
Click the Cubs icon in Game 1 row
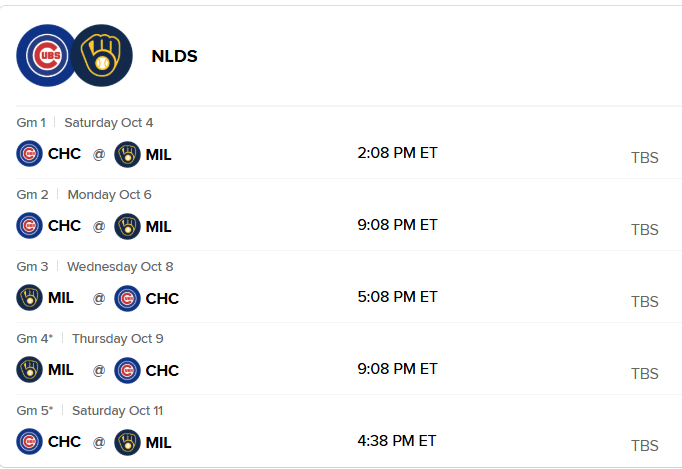point(30,154)
